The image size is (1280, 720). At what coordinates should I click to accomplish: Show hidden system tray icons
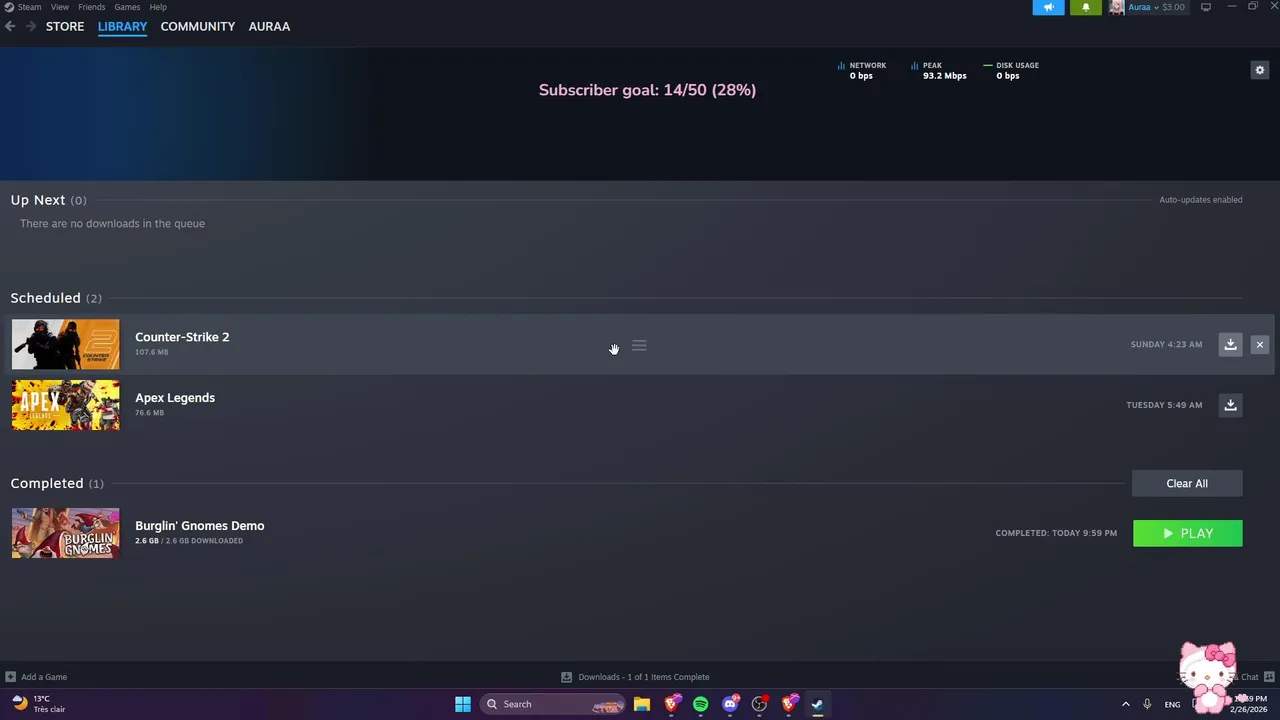click(x=1125, y=704)
